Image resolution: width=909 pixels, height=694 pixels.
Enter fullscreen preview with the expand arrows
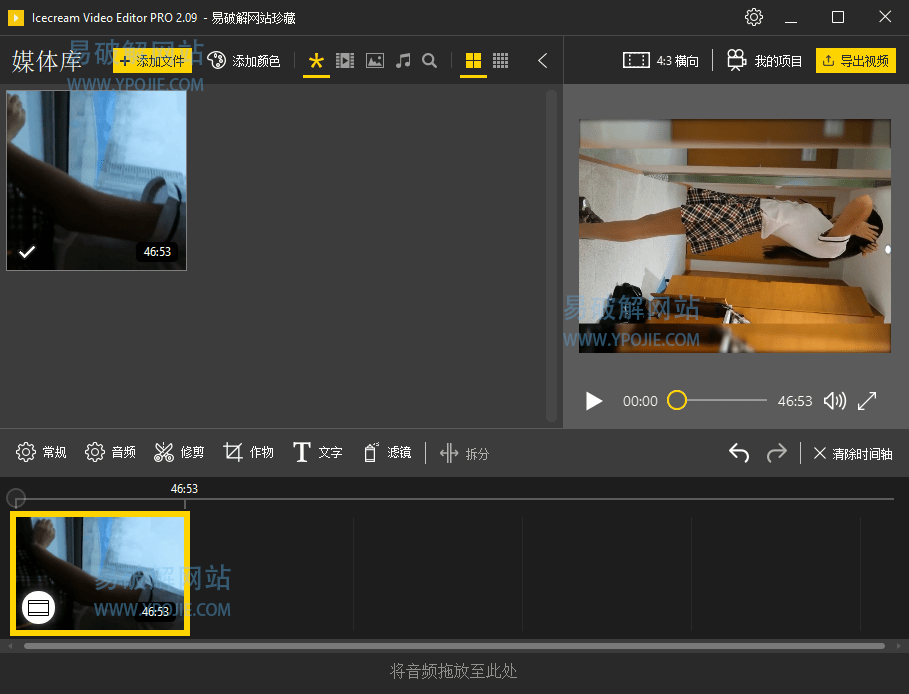(867, 401)
